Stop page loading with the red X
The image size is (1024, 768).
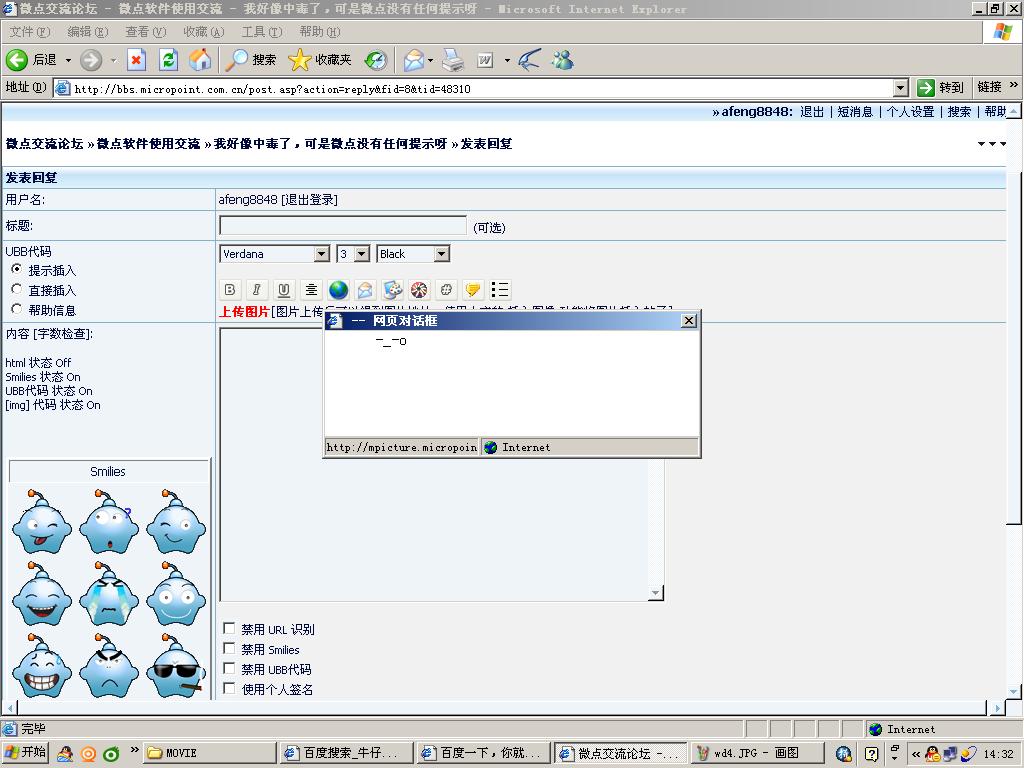pyautogui.click(x=136, y=60)
